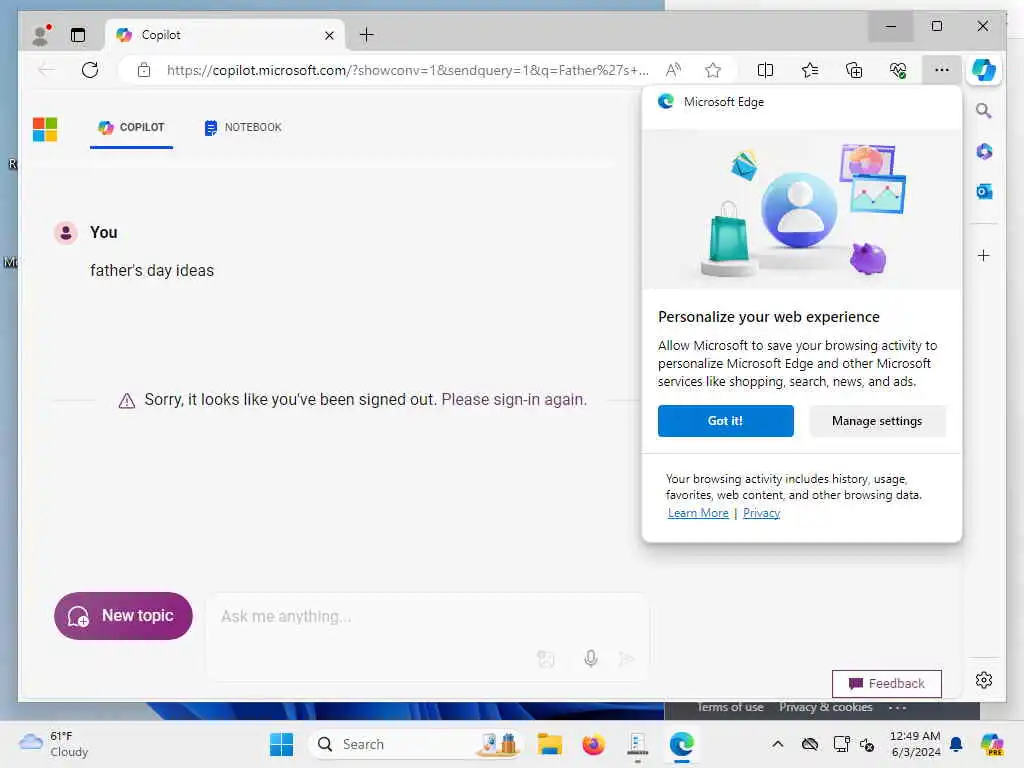This screenshot has height=768, width=1024.
Task: Open the Favorites list icon
Action: [x=810, y=70]
